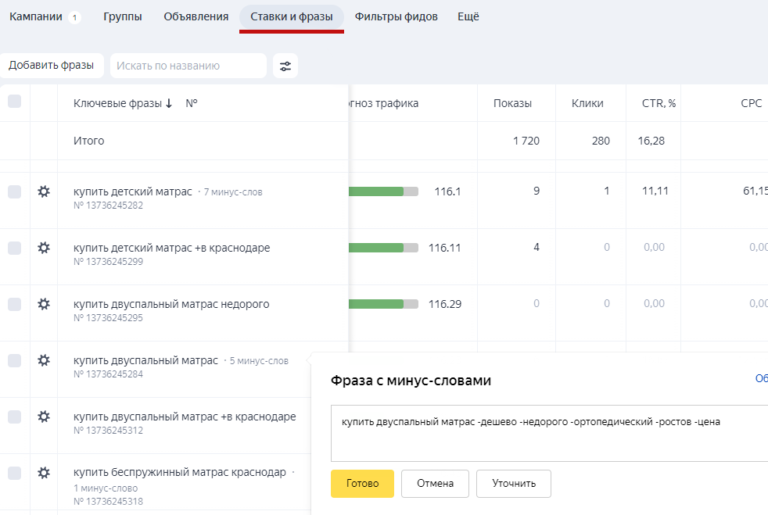Image resolution: width=768 pixels, height=515 pixels.
Task: Click traffic forecast bar for 116.1 row
Action: pyautogui.click(x=384, y=192)
